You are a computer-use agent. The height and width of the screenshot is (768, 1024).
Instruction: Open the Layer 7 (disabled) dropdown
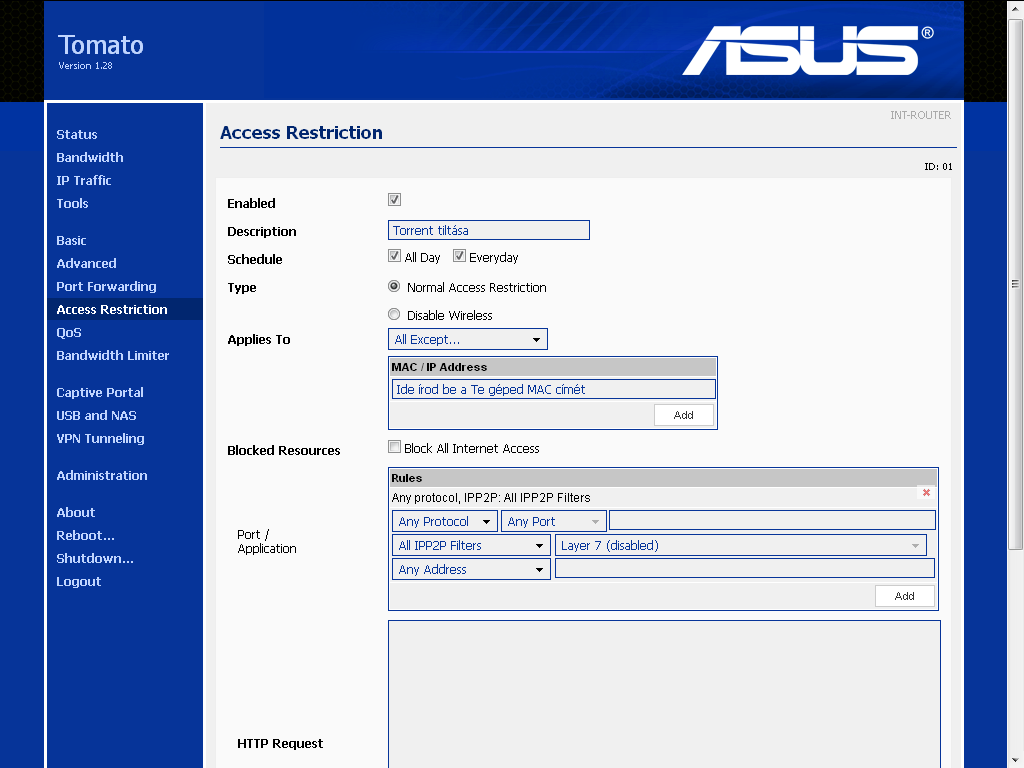click(741, 545)
